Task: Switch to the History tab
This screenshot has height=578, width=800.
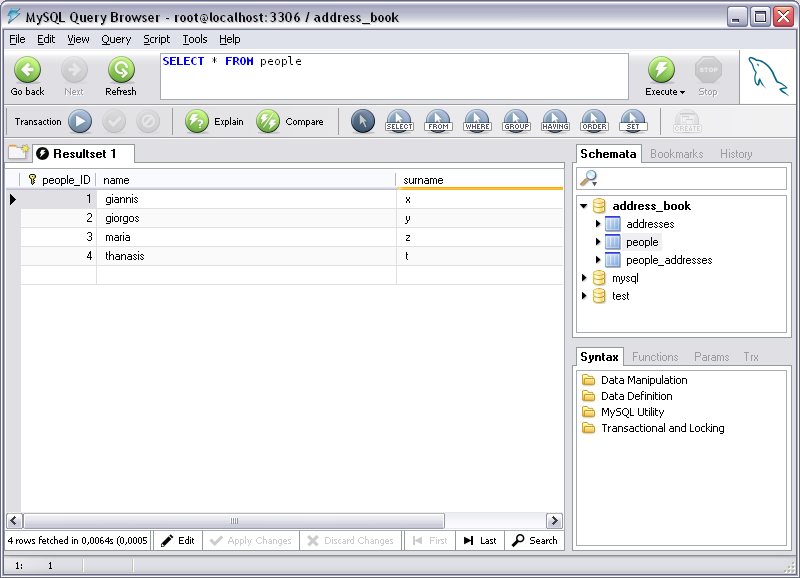Action: [736, 154]
